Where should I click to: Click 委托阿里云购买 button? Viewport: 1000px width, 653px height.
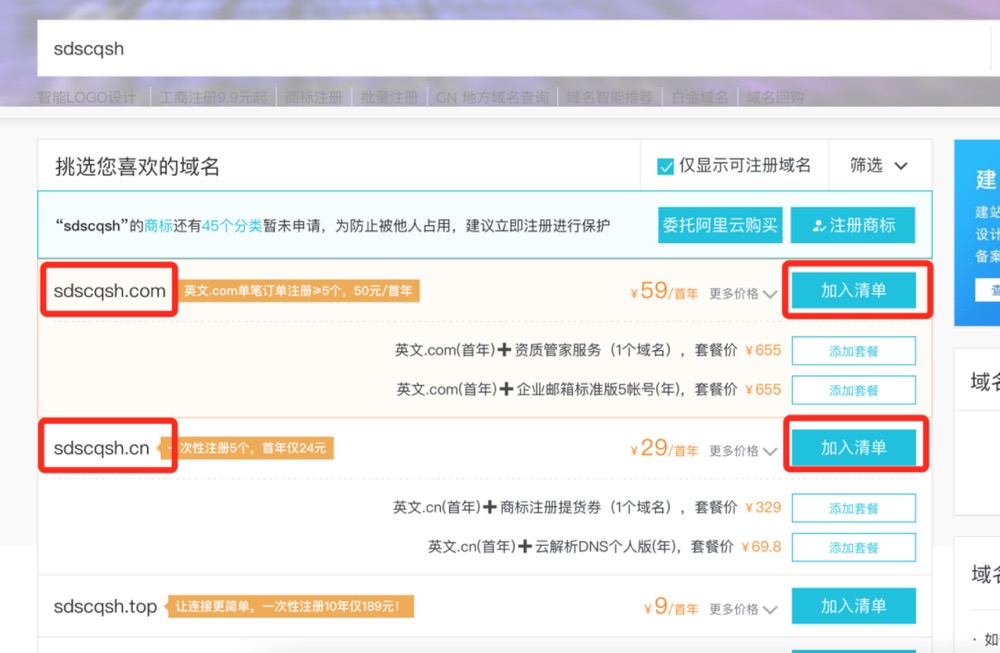[x=720, y=226]
